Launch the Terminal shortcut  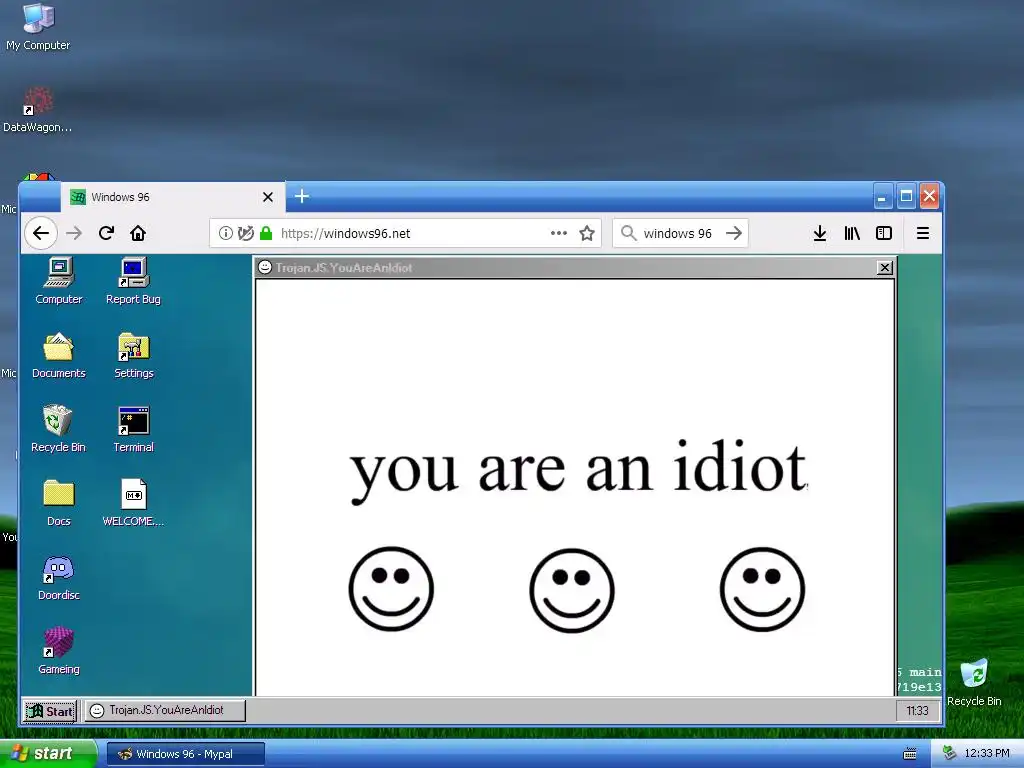[133, 429]
